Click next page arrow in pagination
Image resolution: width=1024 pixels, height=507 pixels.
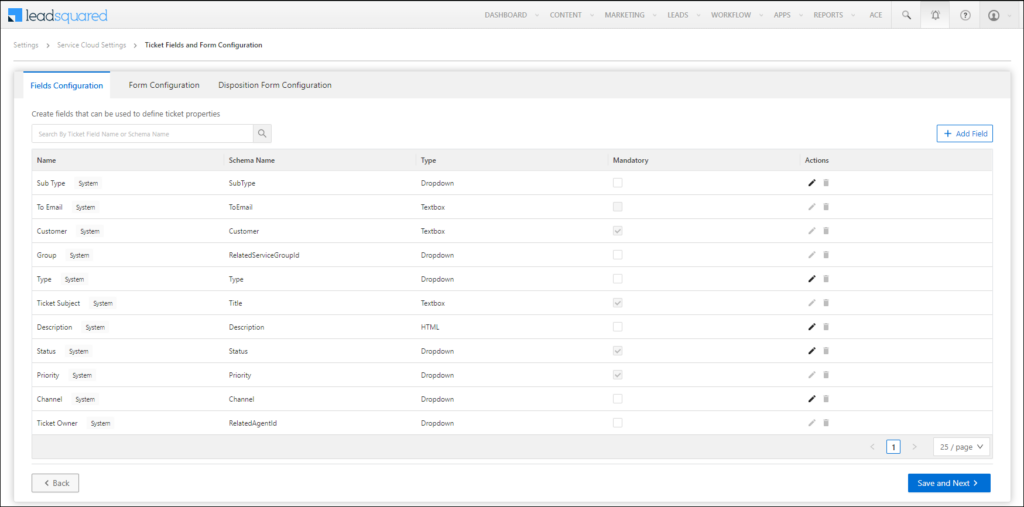(x=914, y=447)
